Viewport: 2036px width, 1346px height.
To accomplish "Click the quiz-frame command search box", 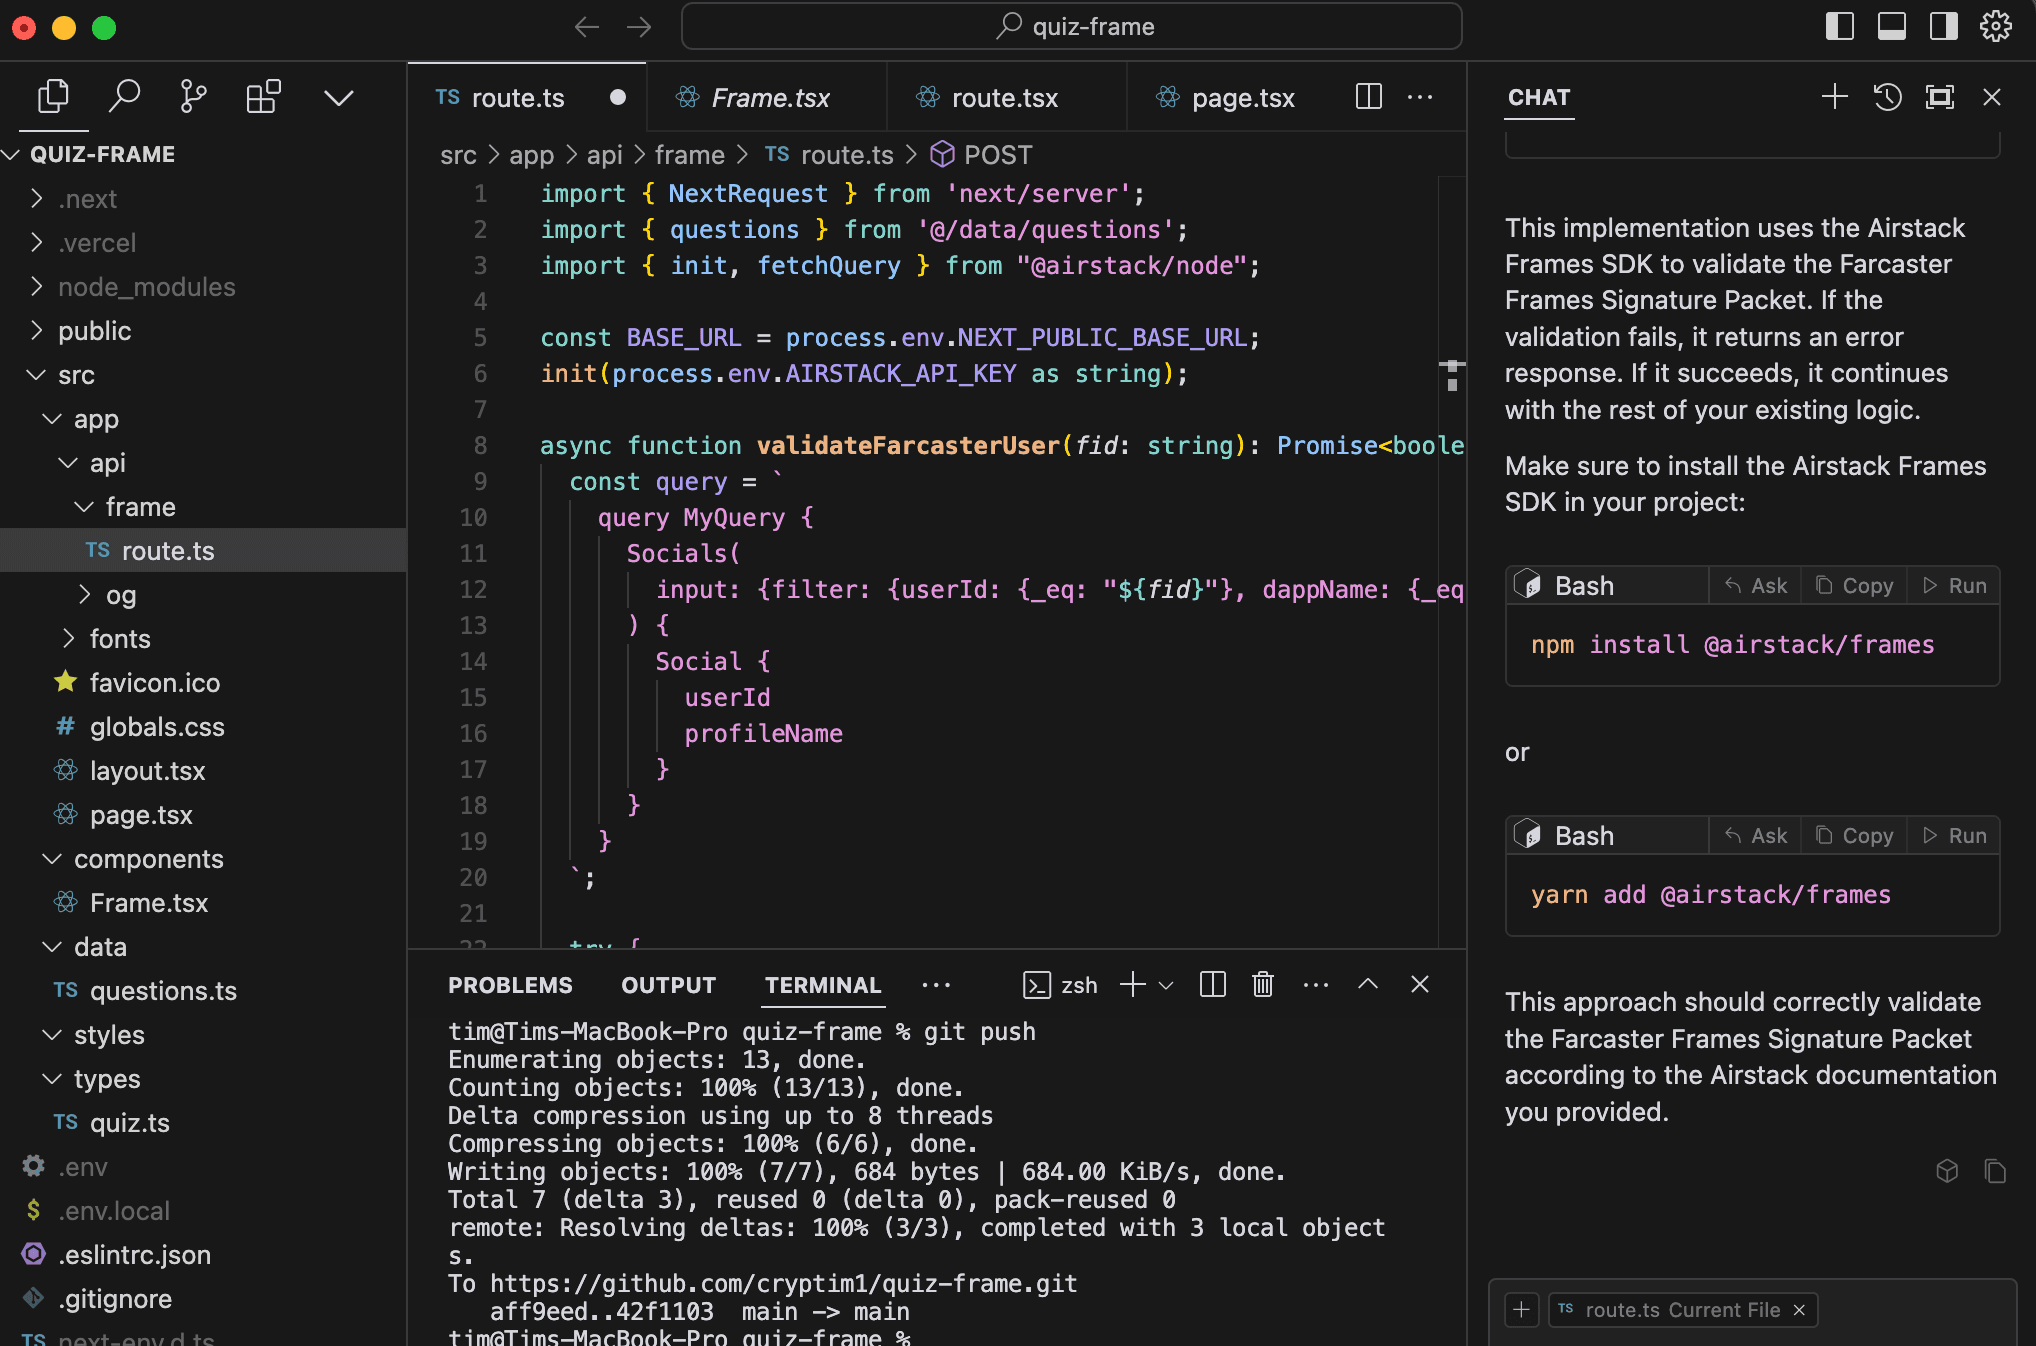I will click(x=1071, y=27).
